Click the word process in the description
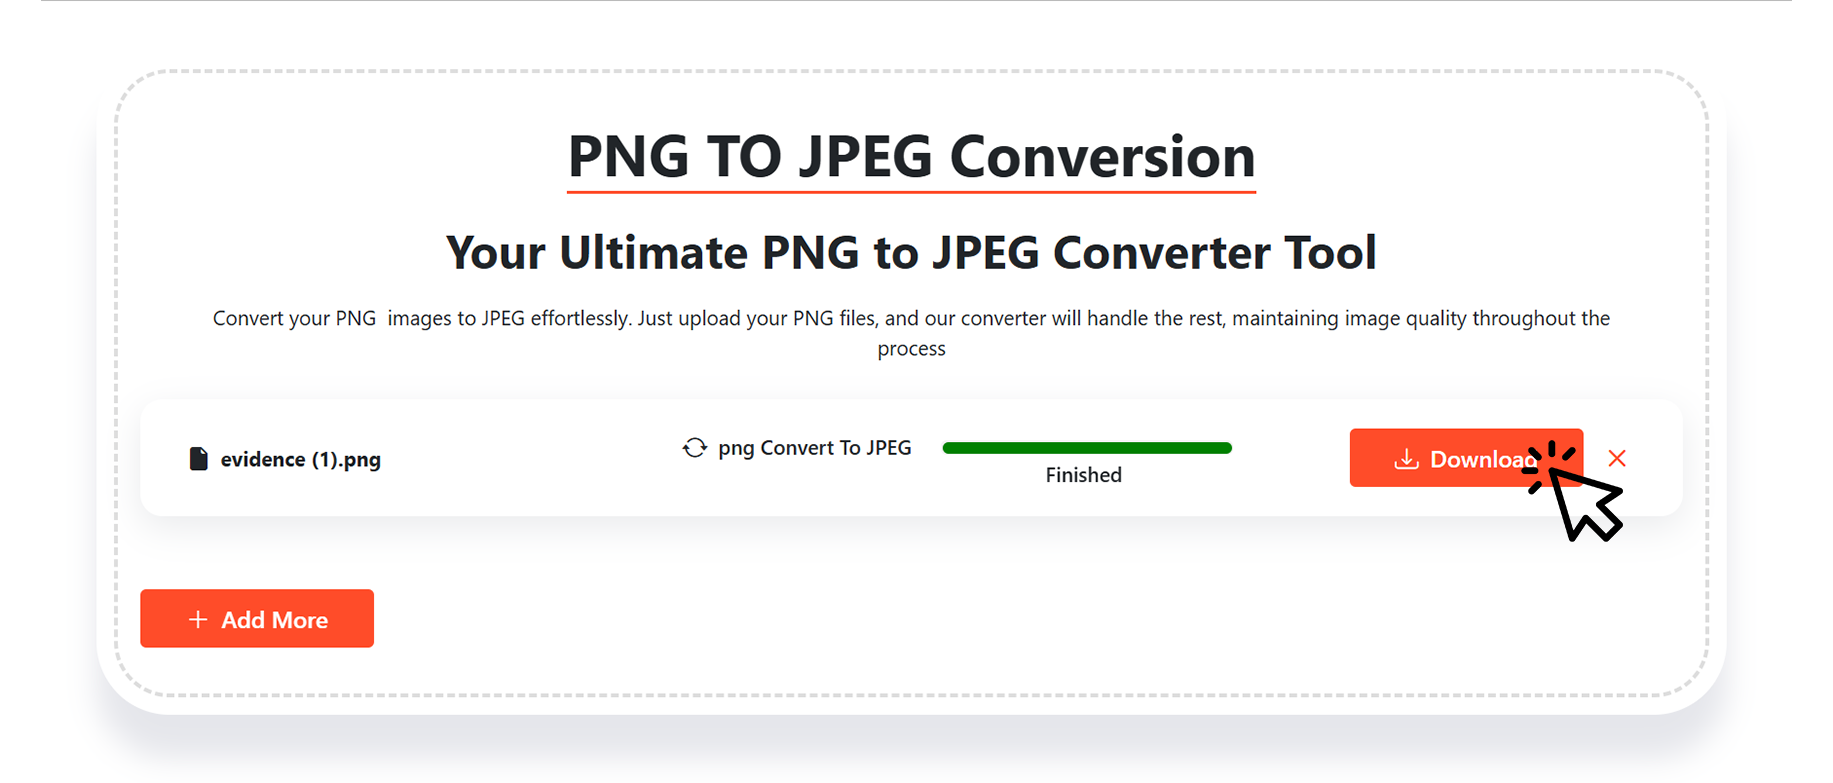 point(911,349)
